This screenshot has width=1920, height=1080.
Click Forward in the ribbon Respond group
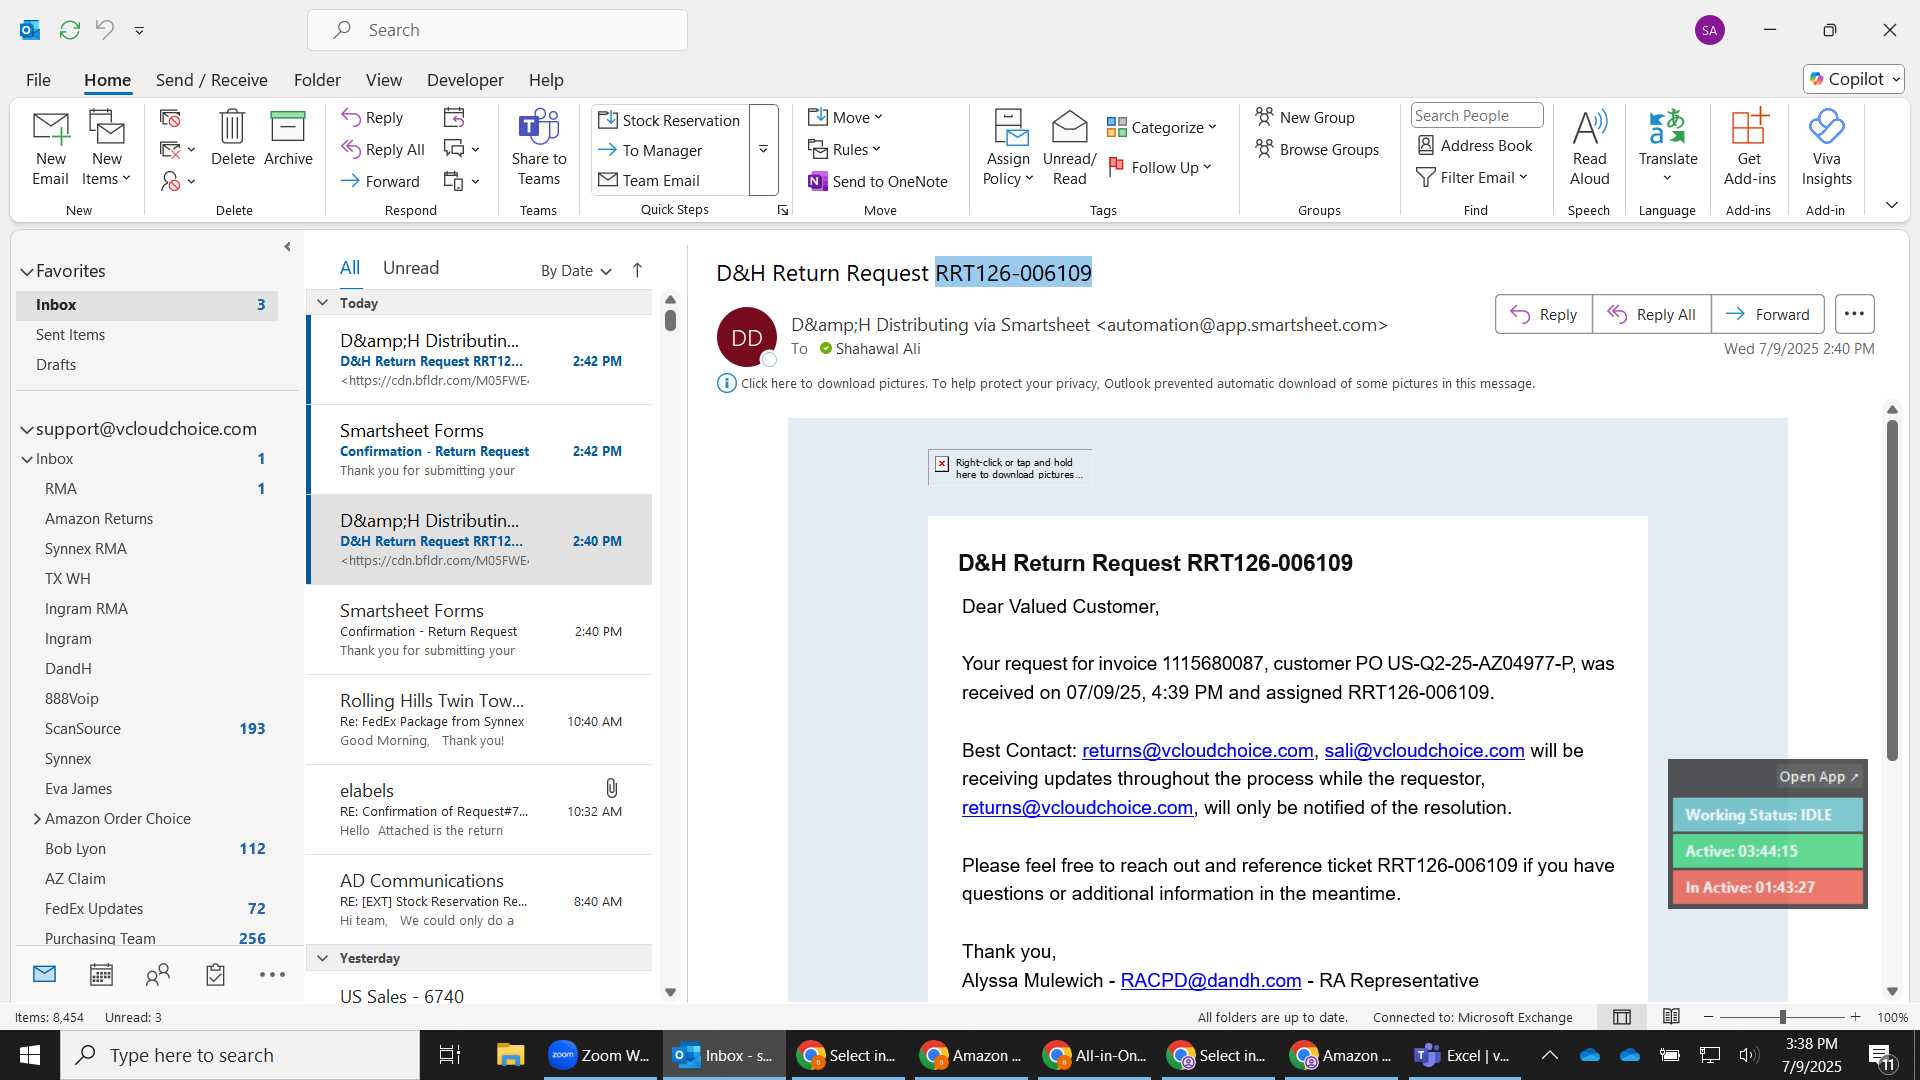tap(380, 181)
